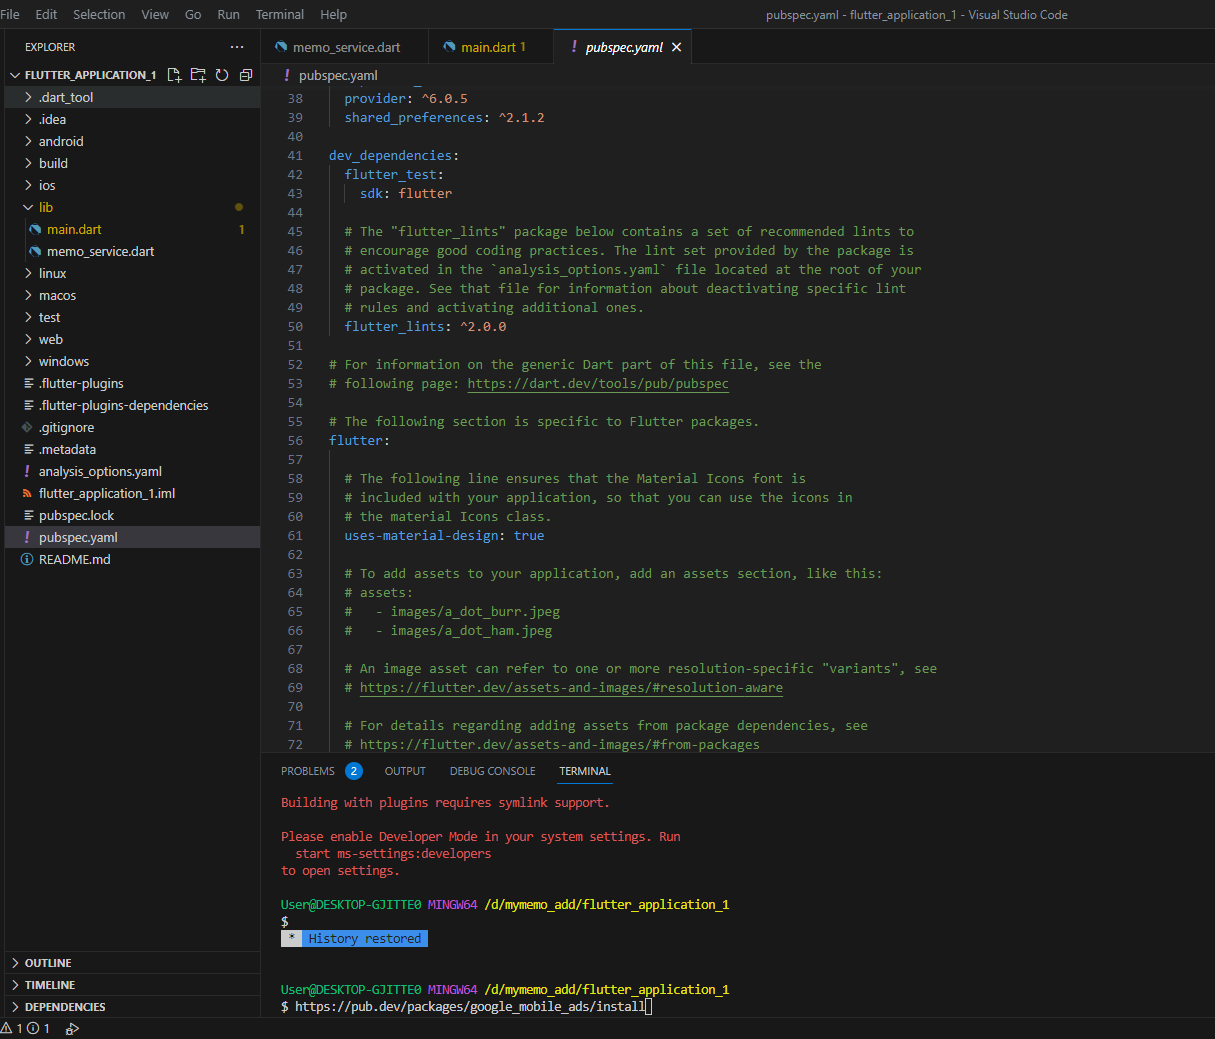Click the 'shared_preferences: ^2.1.2' line
Viewport: 1215px width, 1039px height.
[x=444, y=118]
